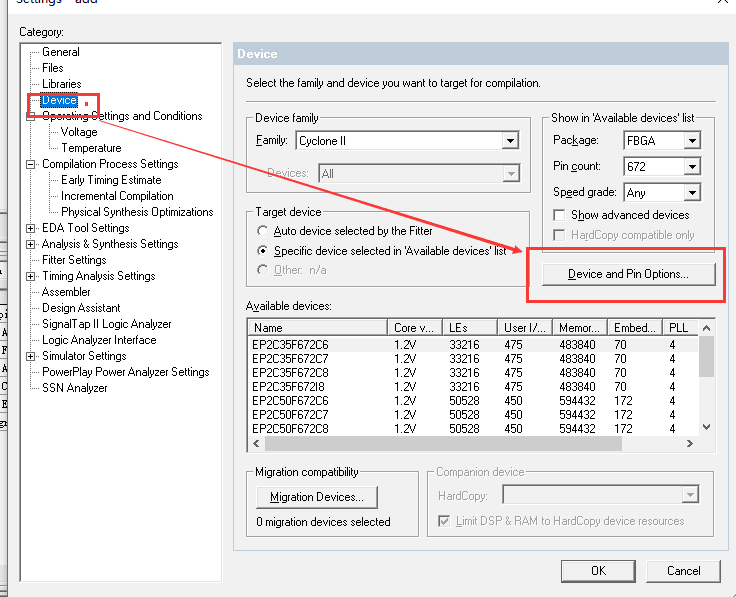Sort by User I/O column header
Screen dimensions: 736x597
[525, 328]
